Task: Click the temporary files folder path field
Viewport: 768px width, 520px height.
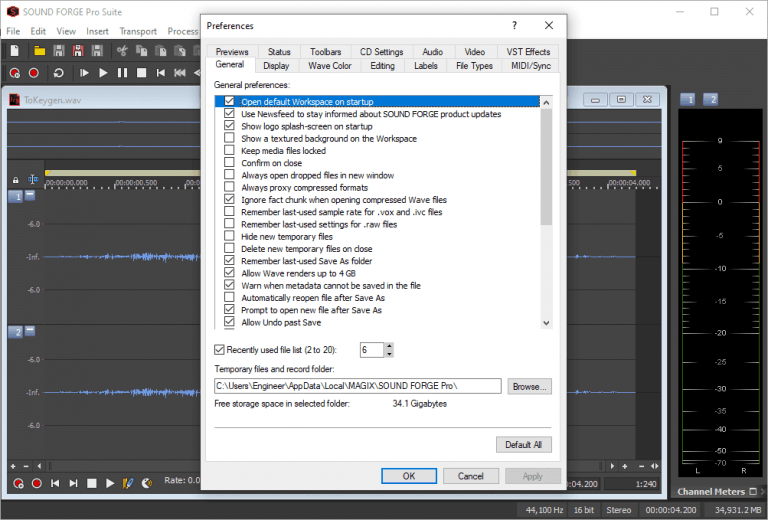Action: [358, 386]
